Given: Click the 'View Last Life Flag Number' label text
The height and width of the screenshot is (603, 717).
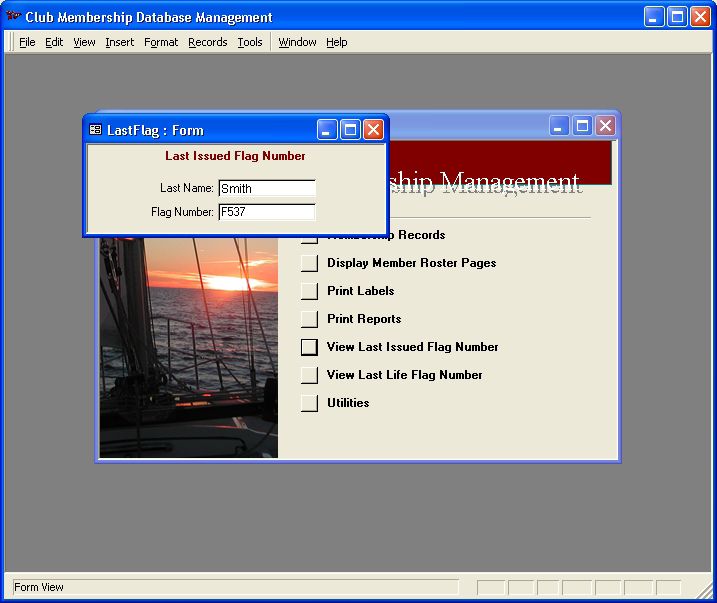Looking at the screenshot, I should tap(404, 375).
